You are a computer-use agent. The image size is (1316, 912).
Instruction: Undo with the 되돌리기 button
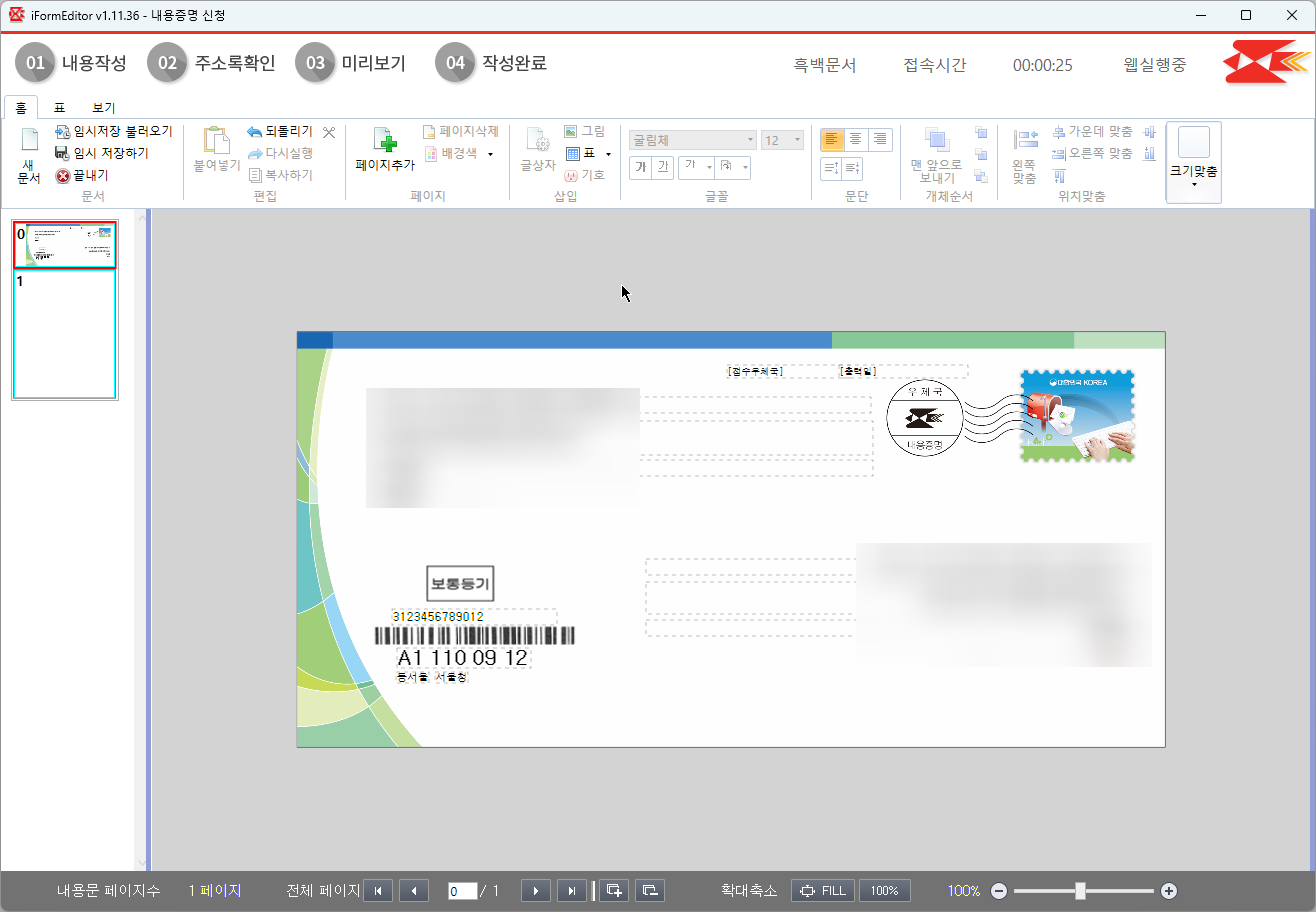pyautogui.click(x=280, y=131)
